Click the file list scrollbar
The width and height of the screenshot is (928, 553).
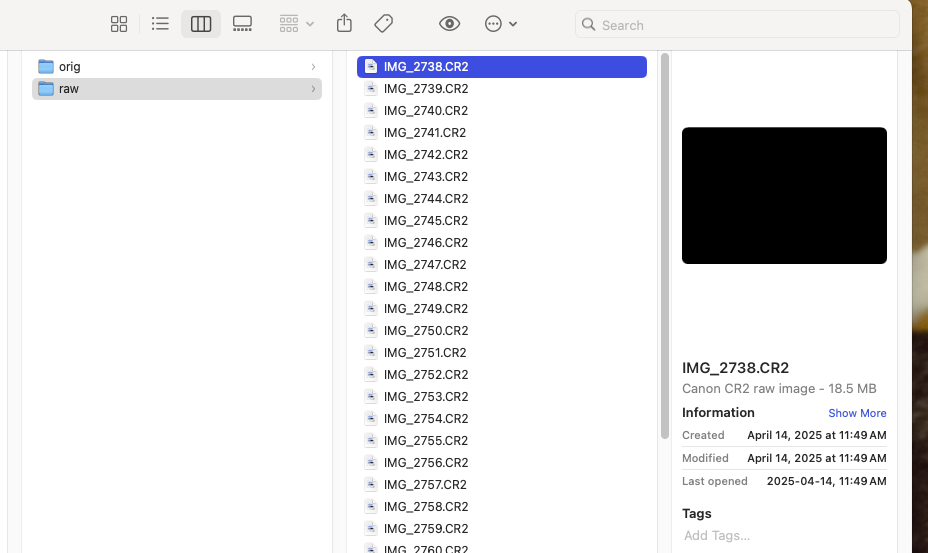pyautogui.click(x=665, y=246)
